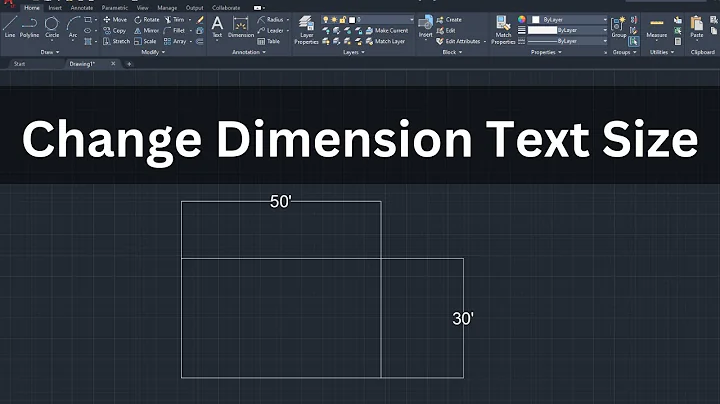Expand the Groups panel
Viewport: 720px width, 404px height.
624,52
